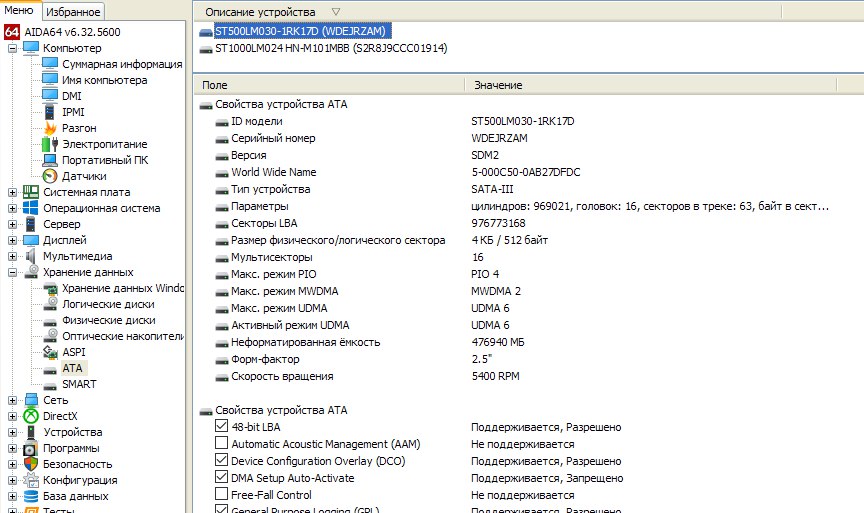Click the Системная плата motherboard icon
This screenshot has width=864, height=513.
point(31,192)
